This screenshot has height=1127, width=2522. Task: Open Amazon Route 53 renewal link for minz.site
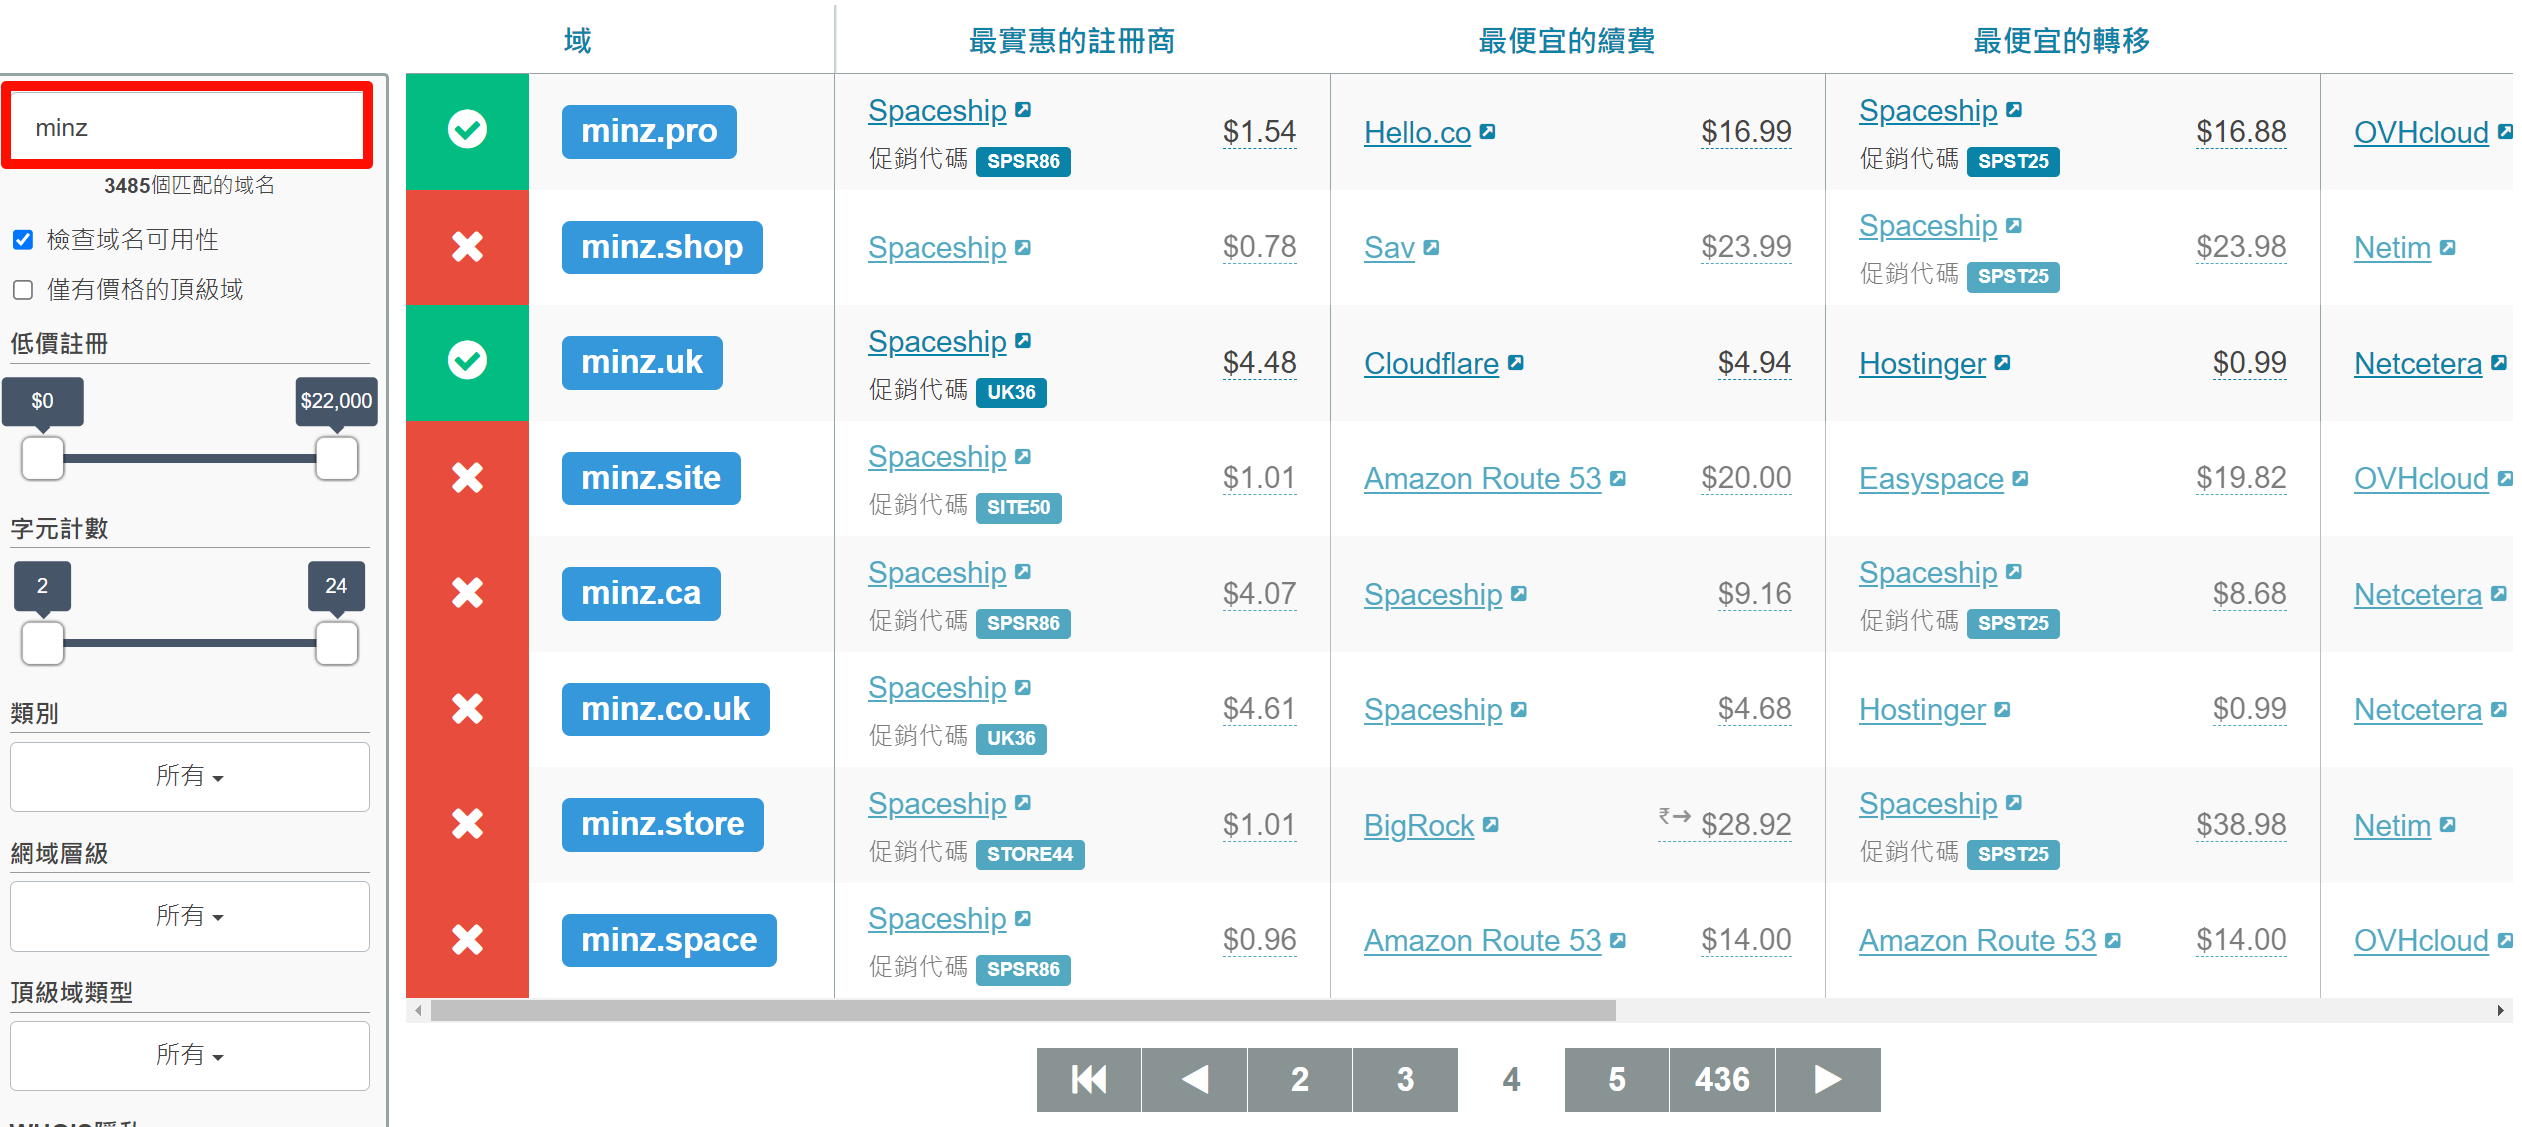[x=1482, y=479]
